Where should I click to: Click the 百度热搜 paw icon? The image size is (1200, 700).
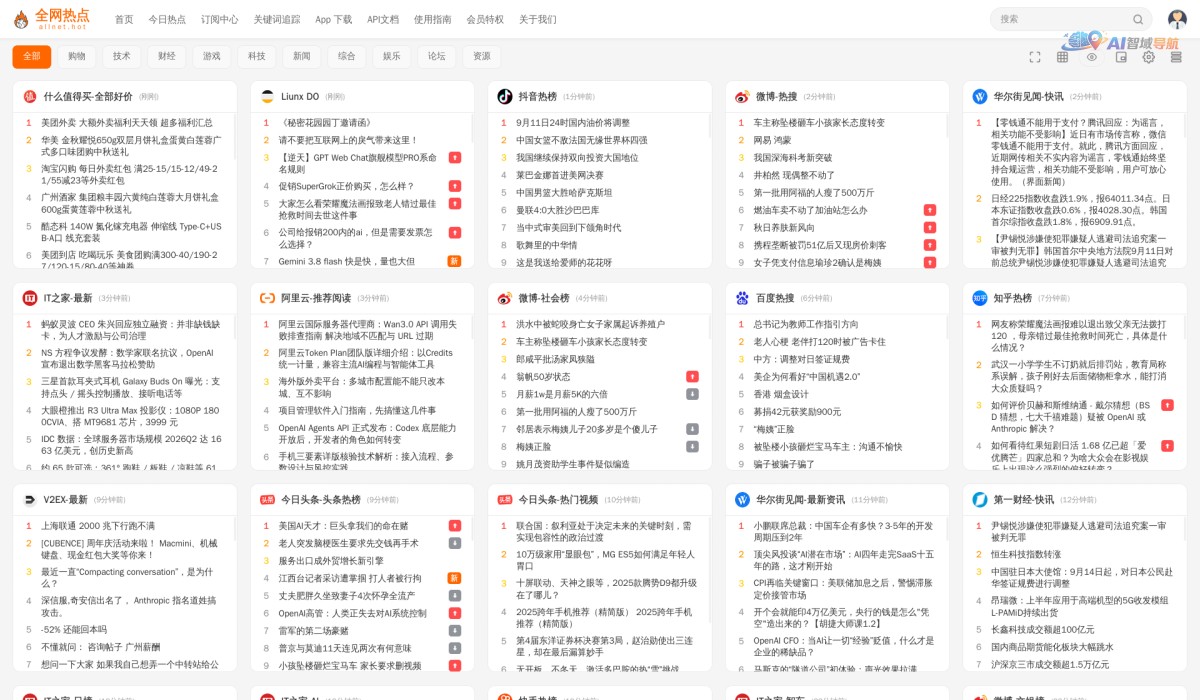(x=742, y=298)
